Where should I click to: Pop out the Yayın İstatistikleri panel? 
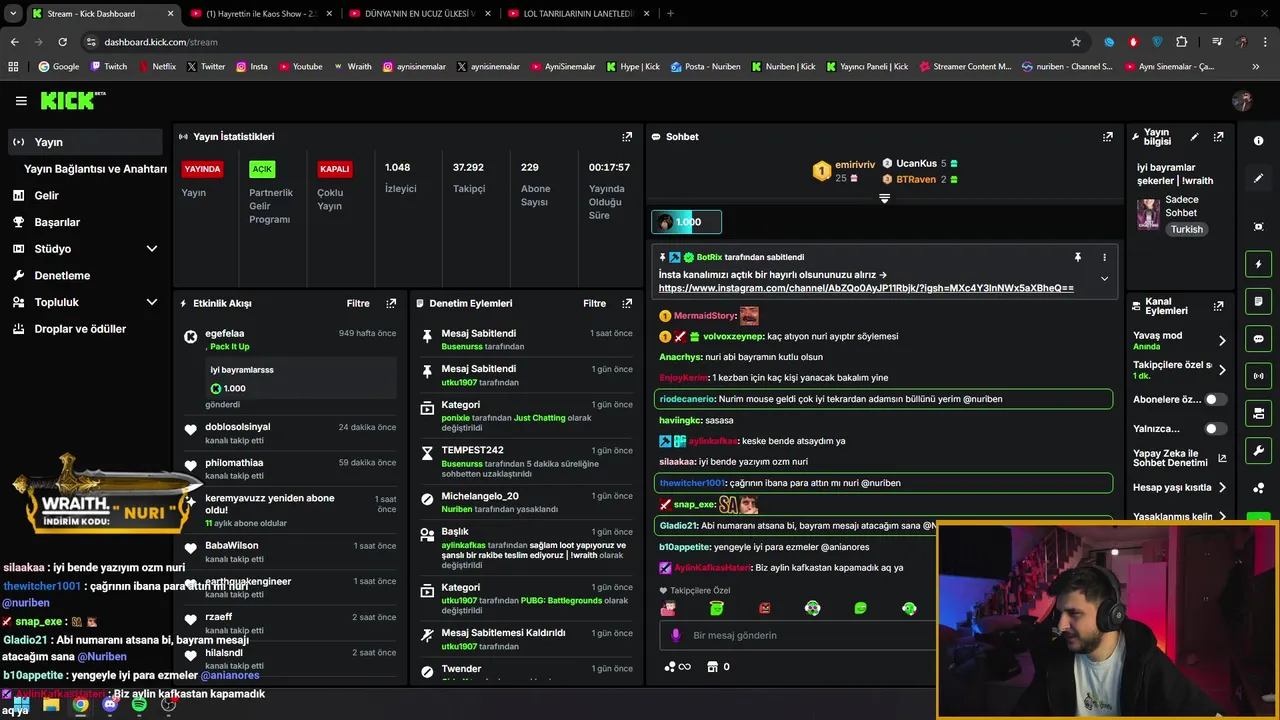(627, 137)
